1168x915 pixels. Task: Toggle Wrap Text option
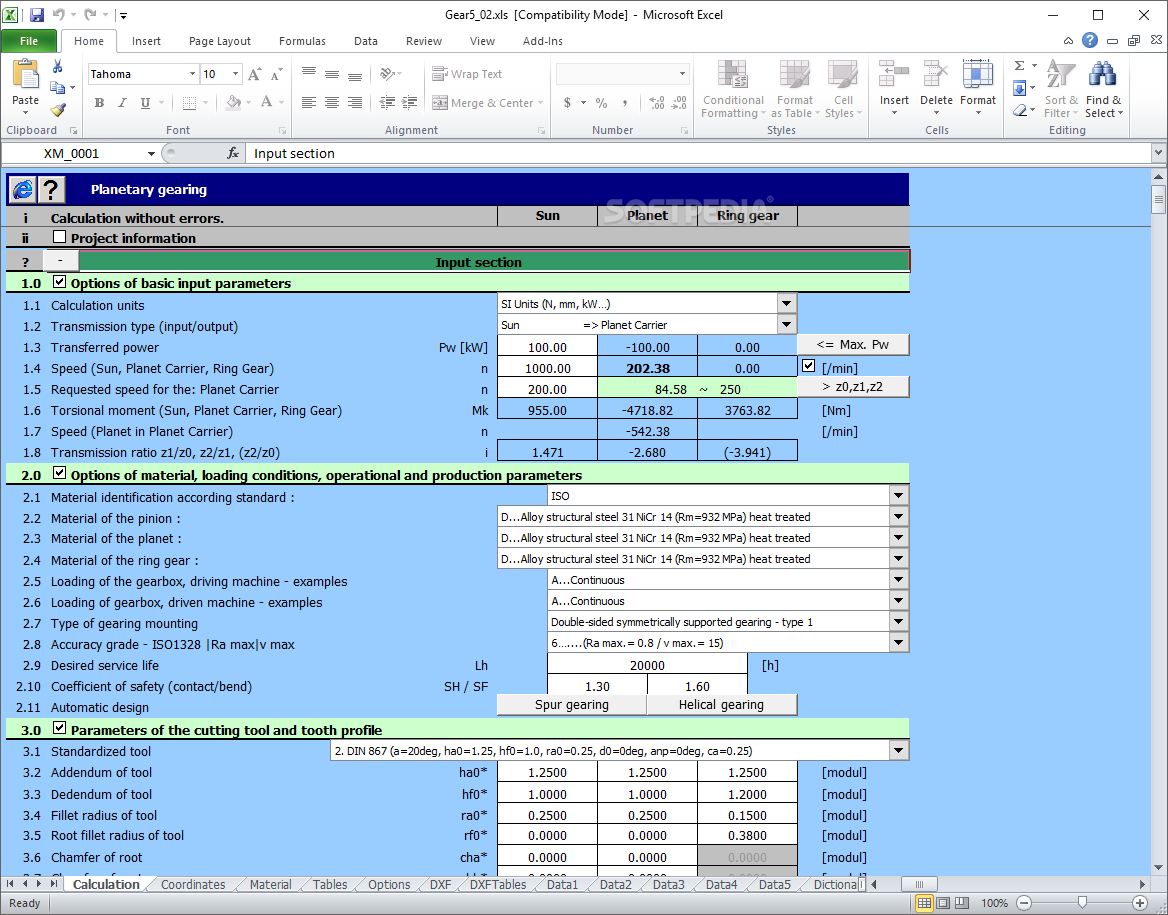[x=467, y=74]
